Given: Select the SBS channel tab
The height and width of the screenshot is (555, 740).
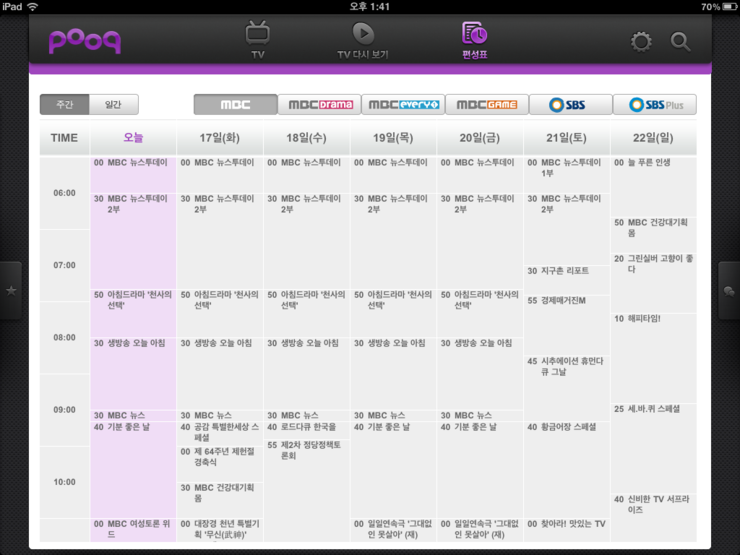Looking at the screenshot, I should 571,104.
